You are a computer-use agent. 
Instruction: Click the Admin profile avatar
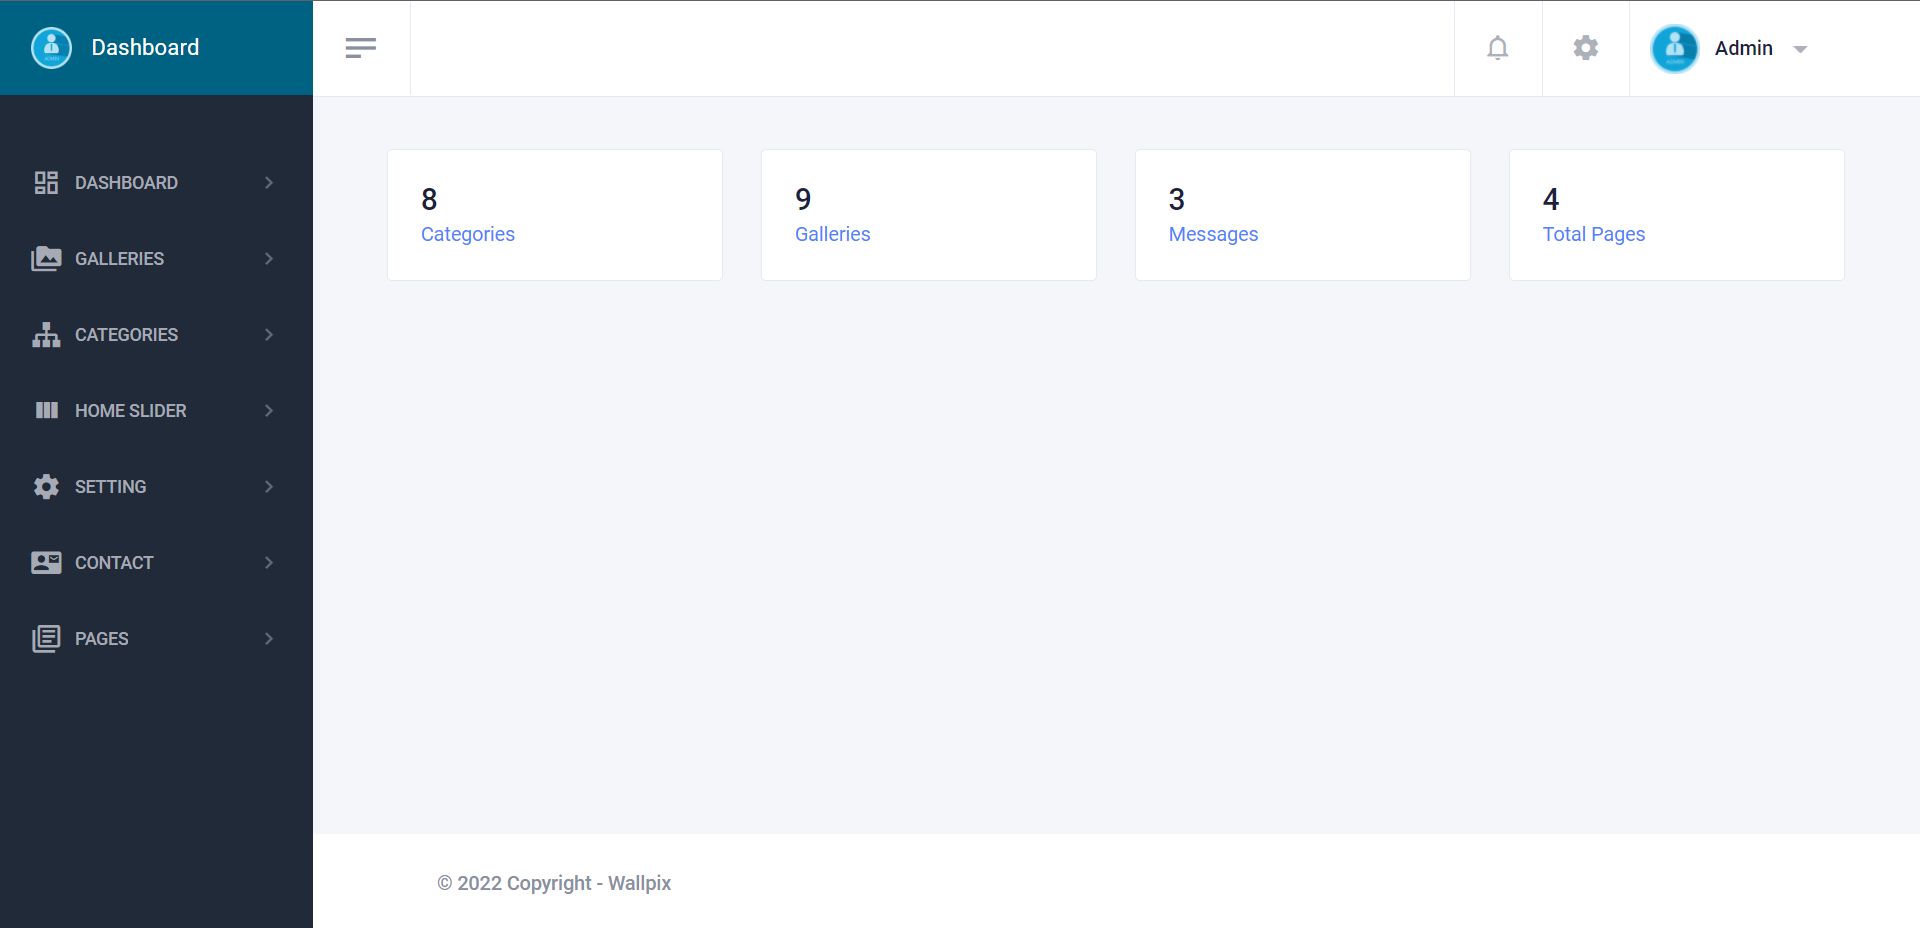[1674, 48]
